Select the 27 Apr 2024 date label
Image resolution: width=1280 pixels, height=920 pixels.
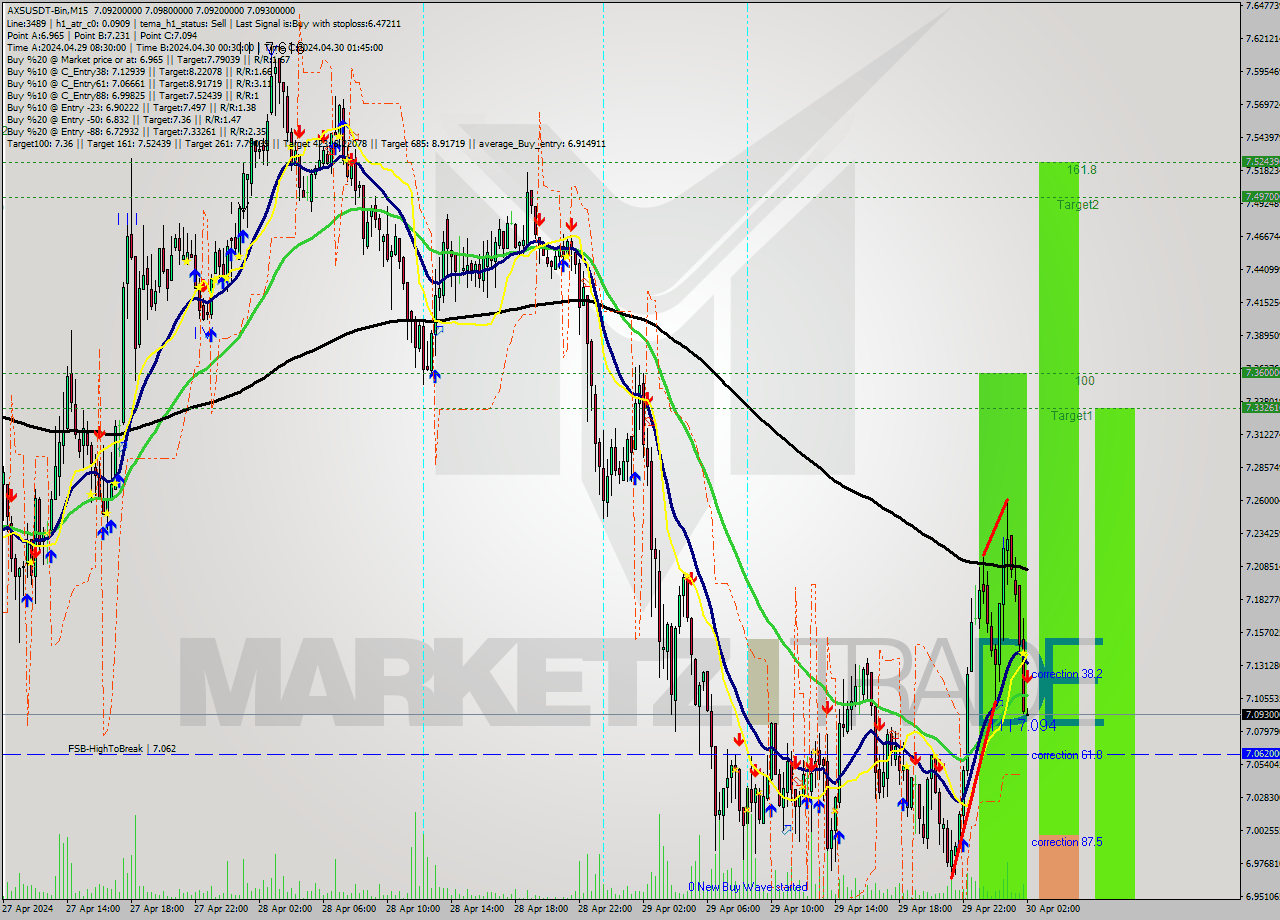(x=27, y=910)
